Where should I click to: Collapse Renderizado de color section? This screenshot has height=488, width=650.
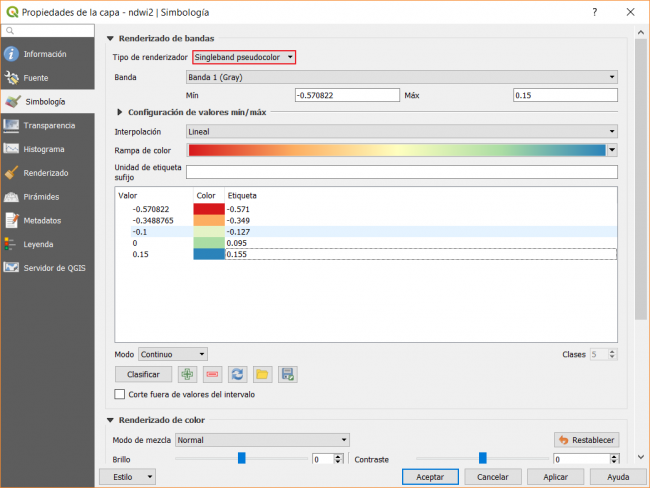point(110,420)
